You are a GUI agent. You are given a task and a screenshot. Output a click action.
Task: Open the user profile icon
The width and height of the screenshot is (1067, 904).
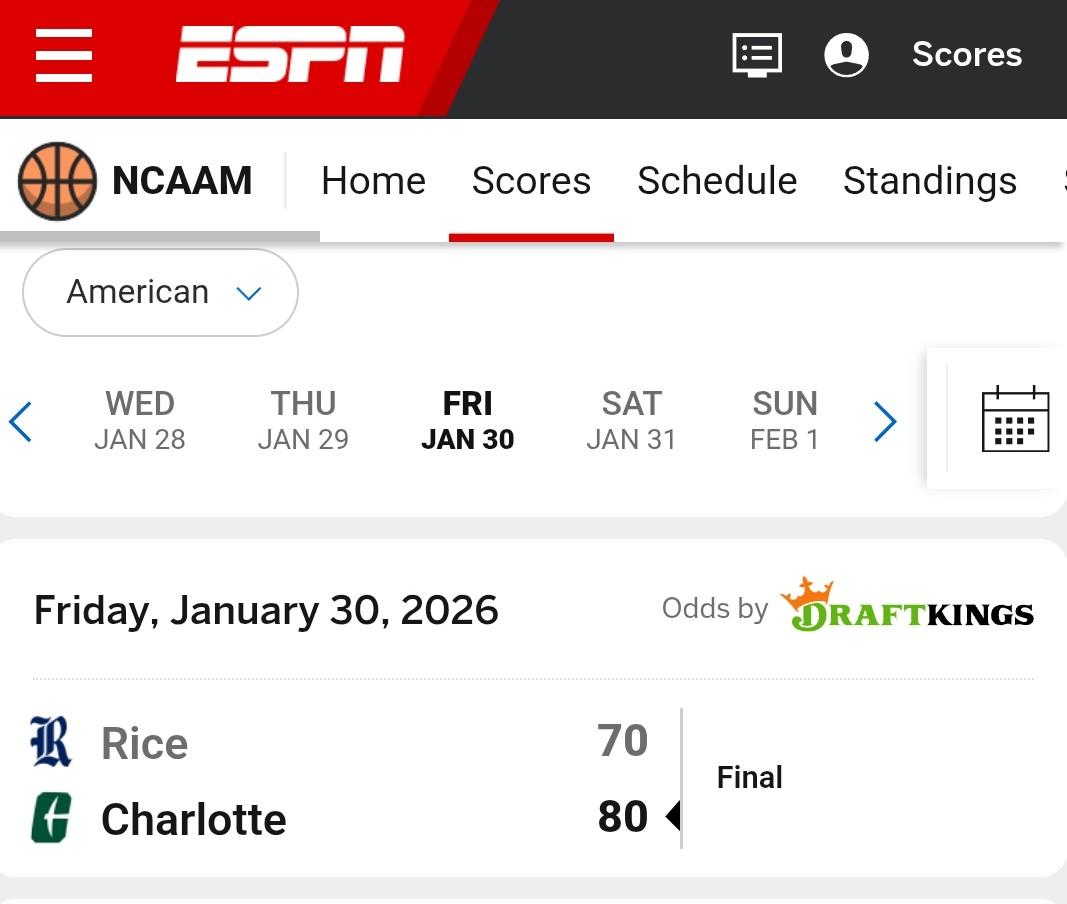846,55
